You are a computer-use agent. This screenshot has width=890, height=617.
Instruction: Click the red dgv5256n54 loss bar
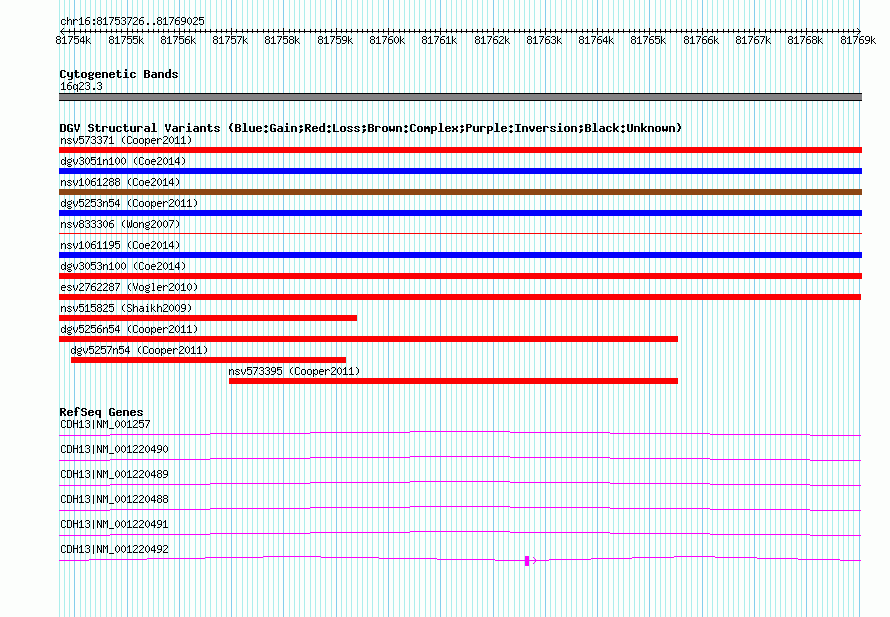(368, 339)
